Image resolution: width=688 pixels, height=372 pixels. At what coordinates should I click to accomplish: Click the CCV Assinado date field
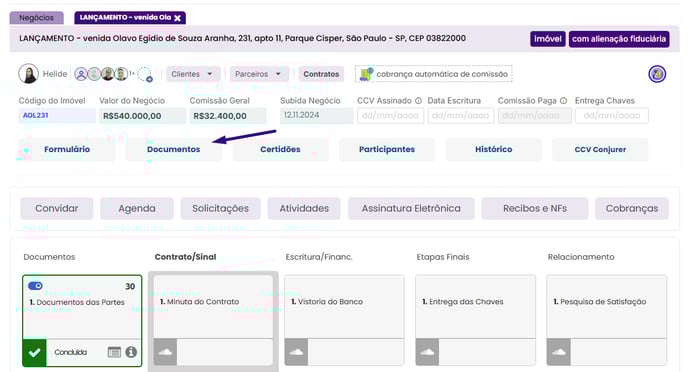[x=391, y=116]
